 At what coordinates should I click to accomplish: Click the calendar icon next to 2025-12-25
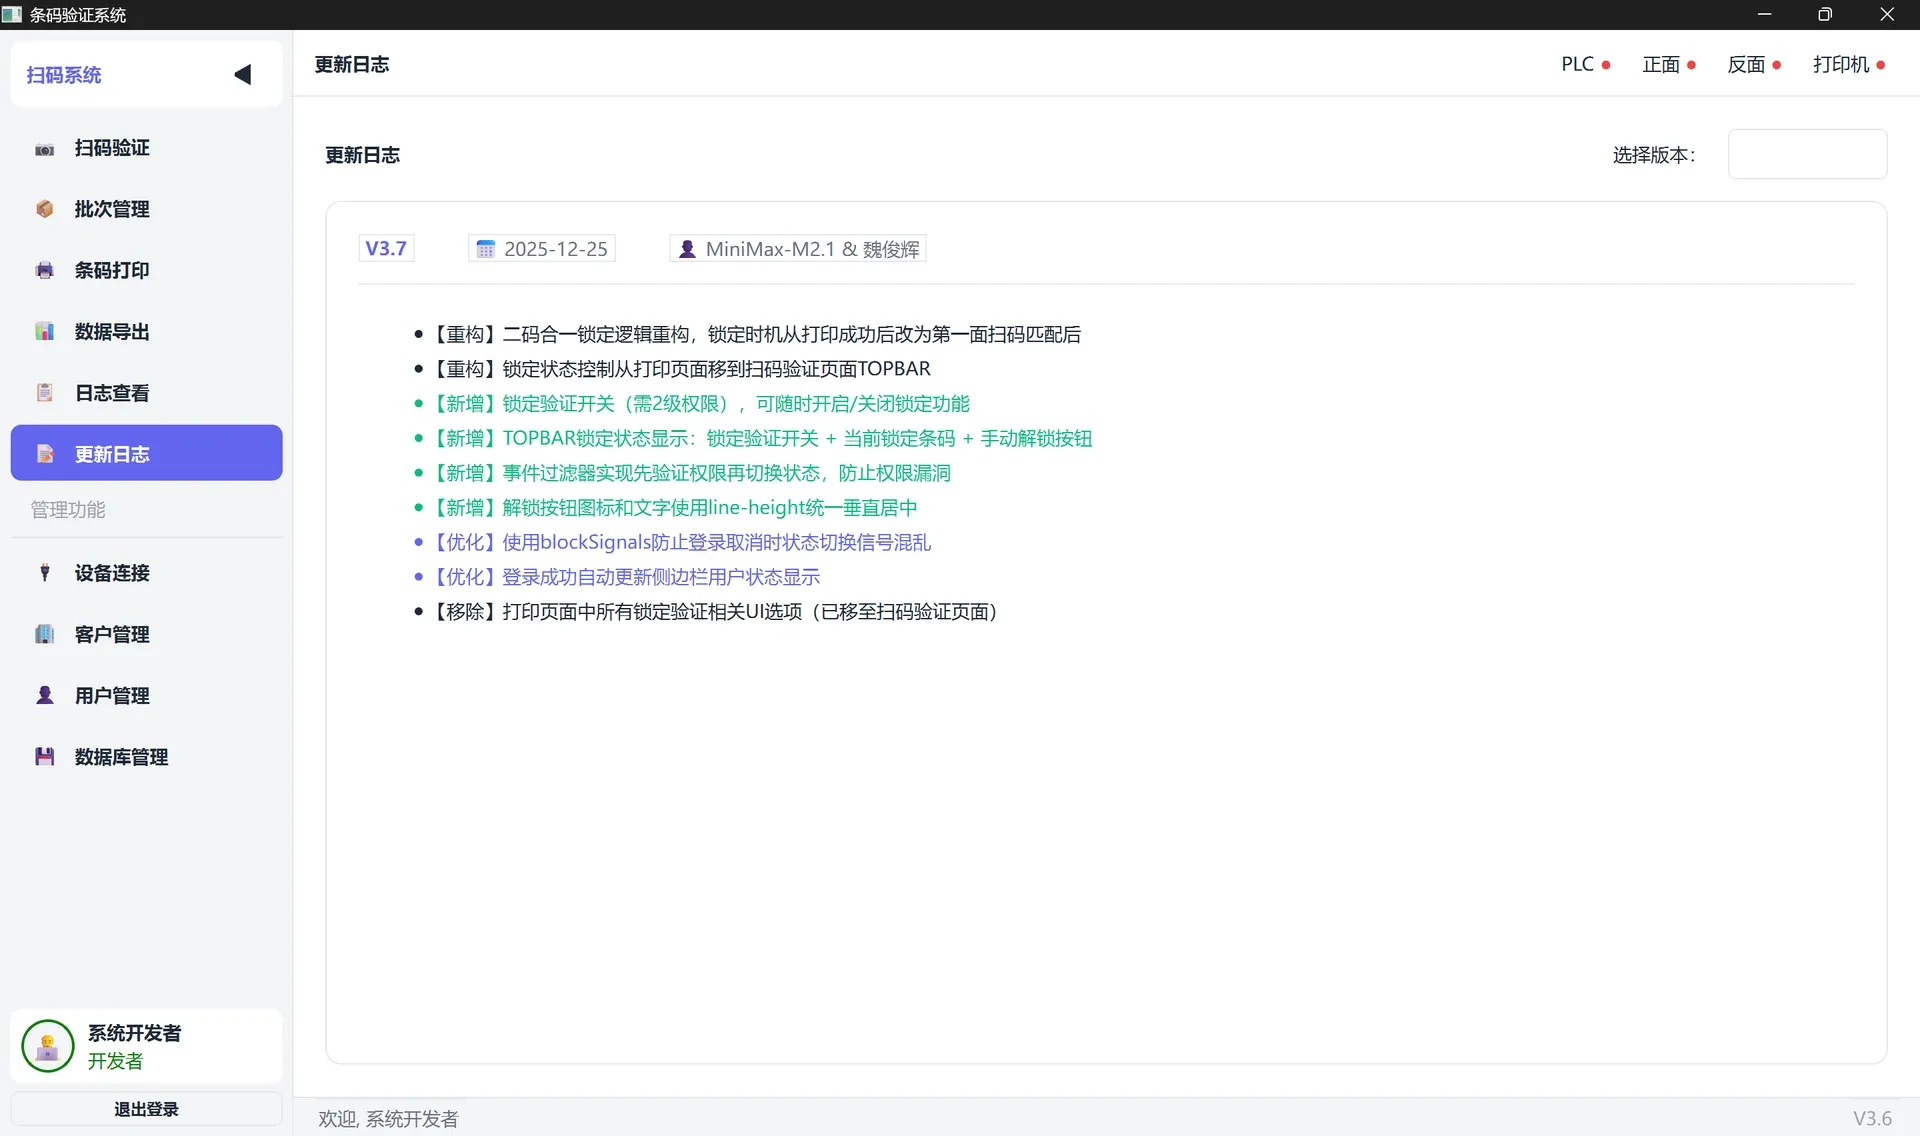[x=485, y=249]
